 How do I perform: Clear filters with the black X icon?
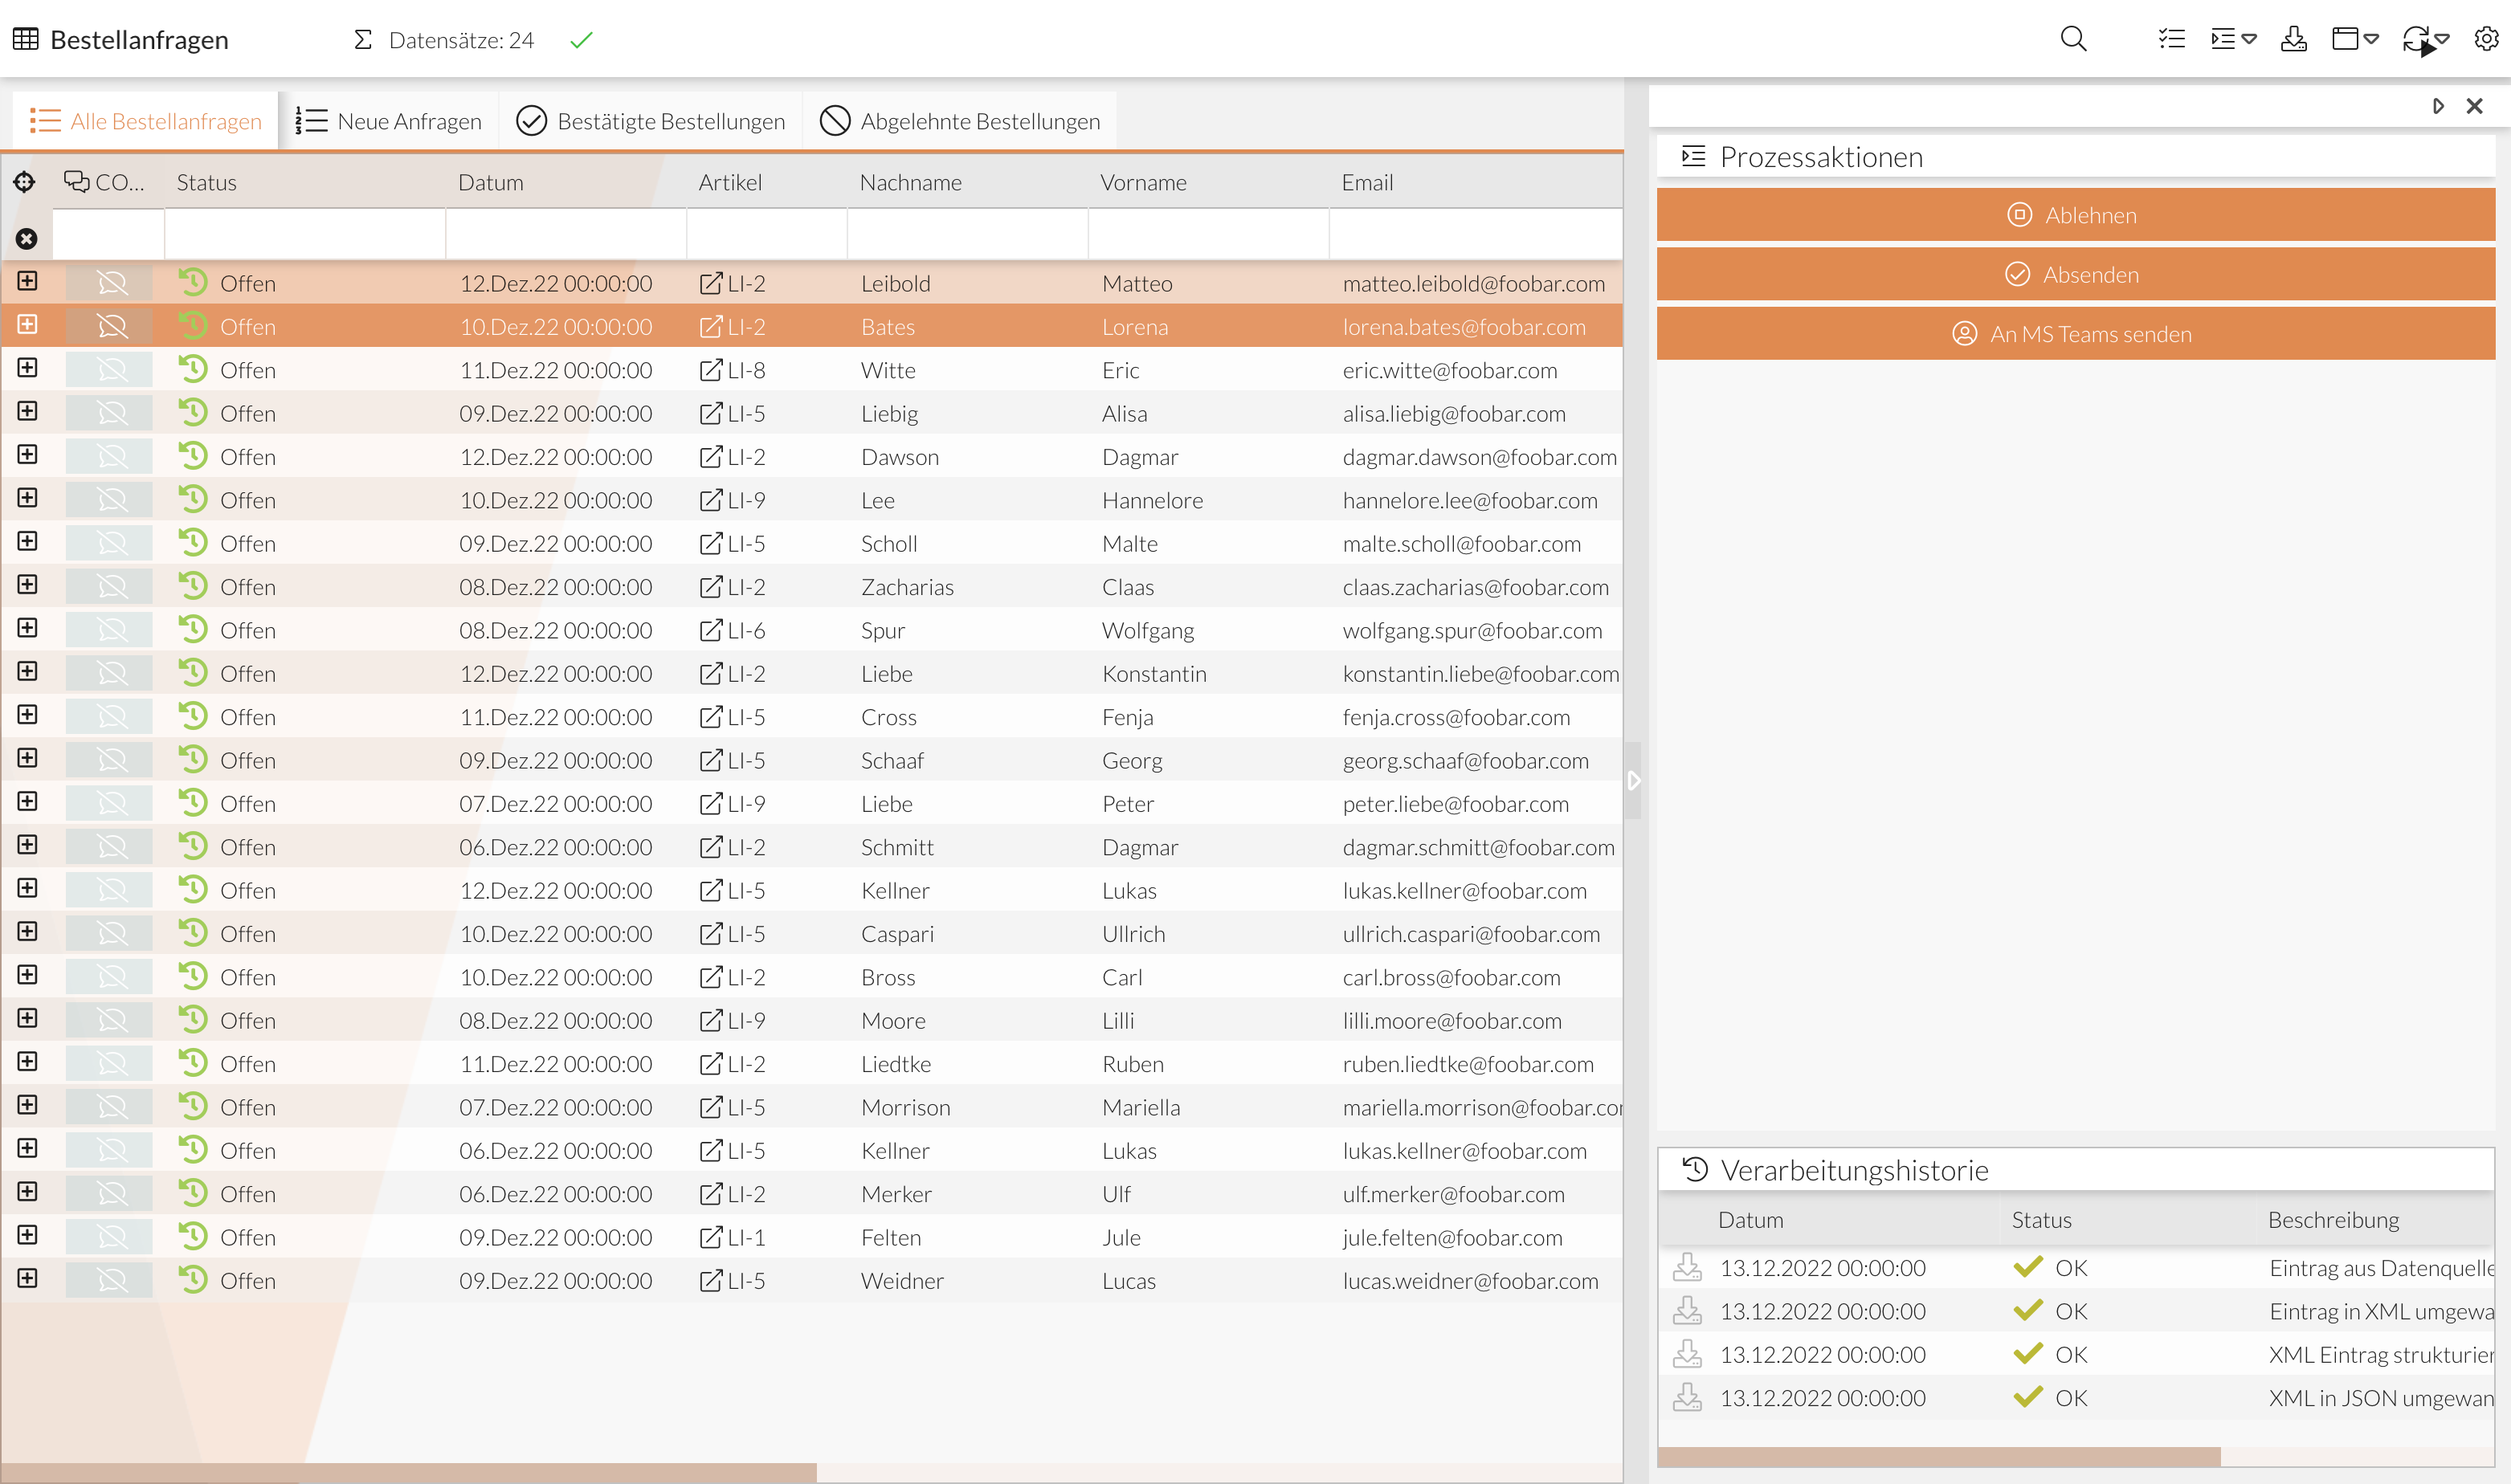point(27,238)
